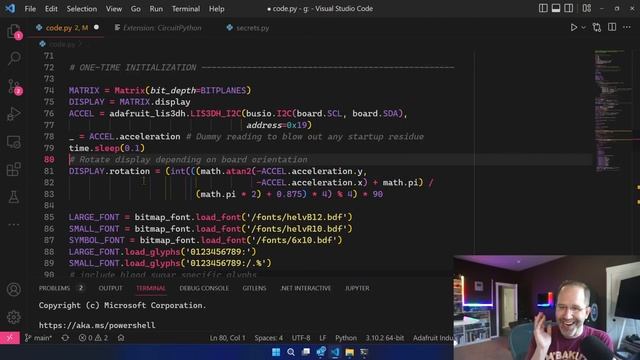The width and height of the screenshot is (640, 360).
Task: Synchronize changes icon in status bar
Action: pyautogui.click(x=65, y=338)
